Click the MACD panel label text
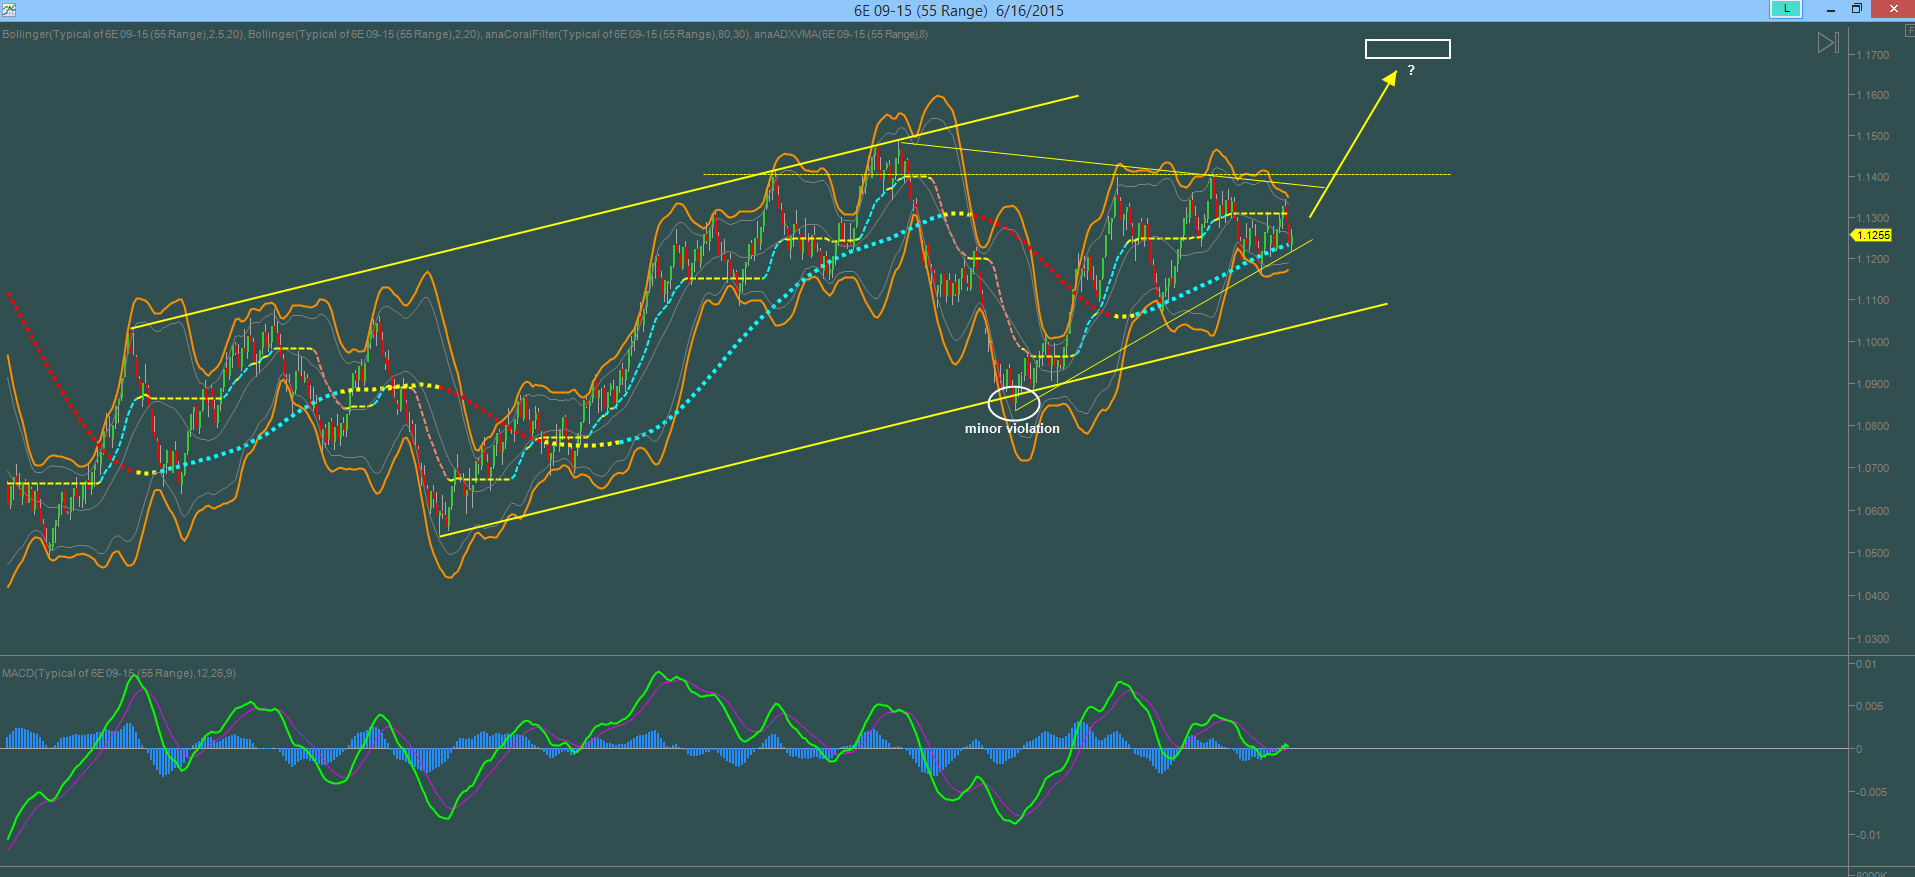 [x=119, y=673]
